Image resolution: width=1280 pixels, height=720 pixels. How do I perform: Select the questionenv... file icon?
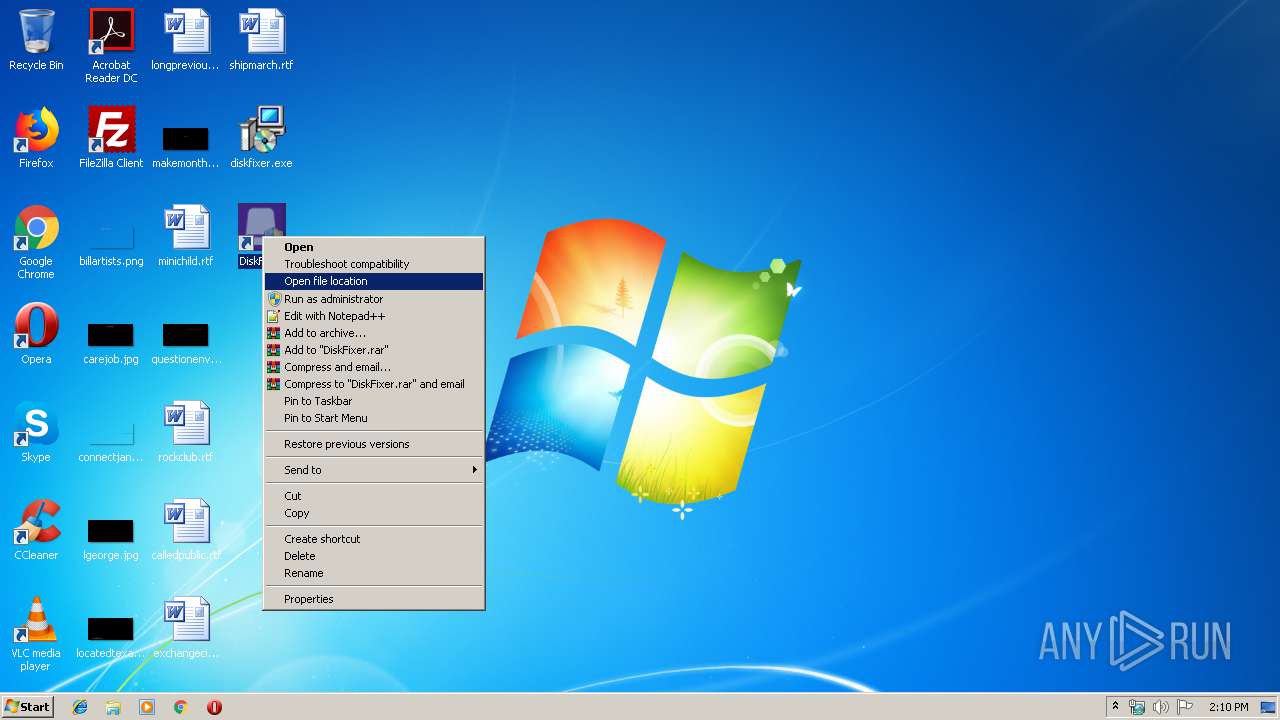pyautogui.click(x=186, y=343)
